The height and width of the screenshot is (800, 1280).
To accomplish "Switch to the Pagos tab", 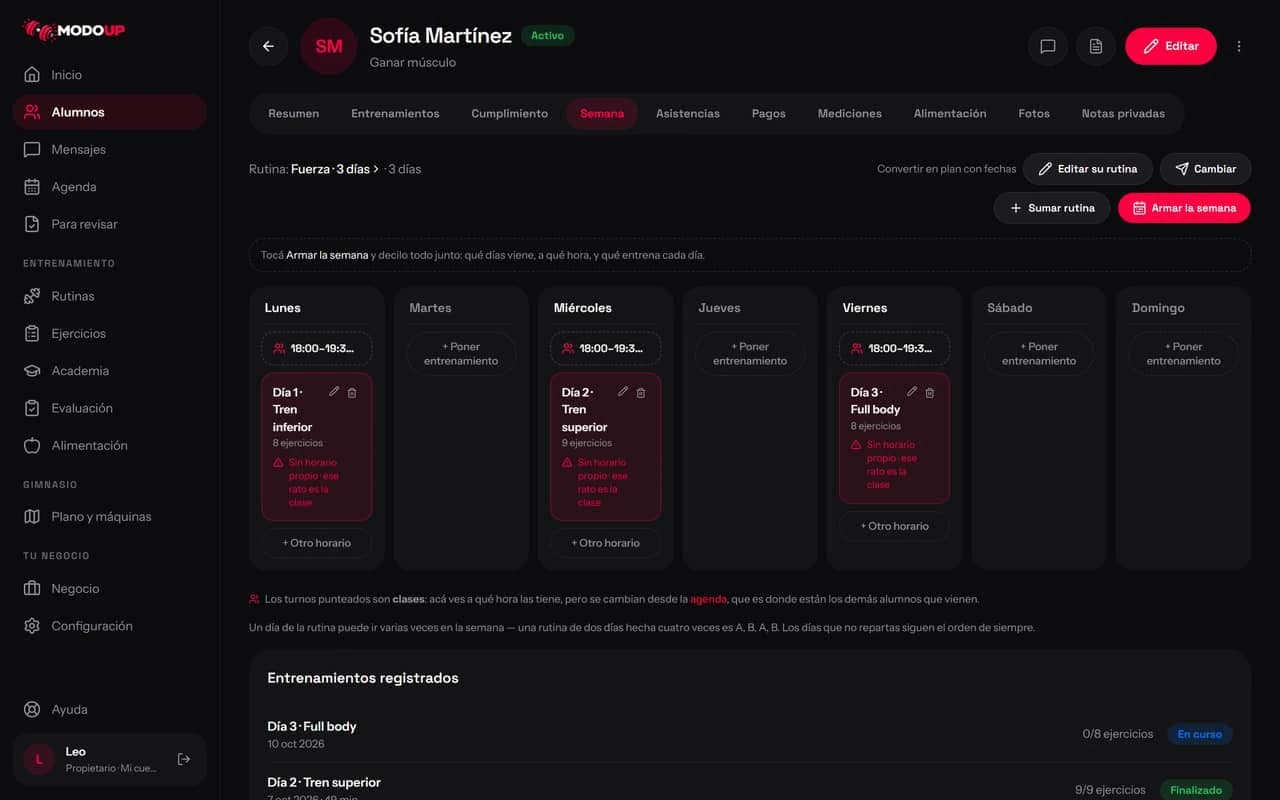I will coord(769,114).
